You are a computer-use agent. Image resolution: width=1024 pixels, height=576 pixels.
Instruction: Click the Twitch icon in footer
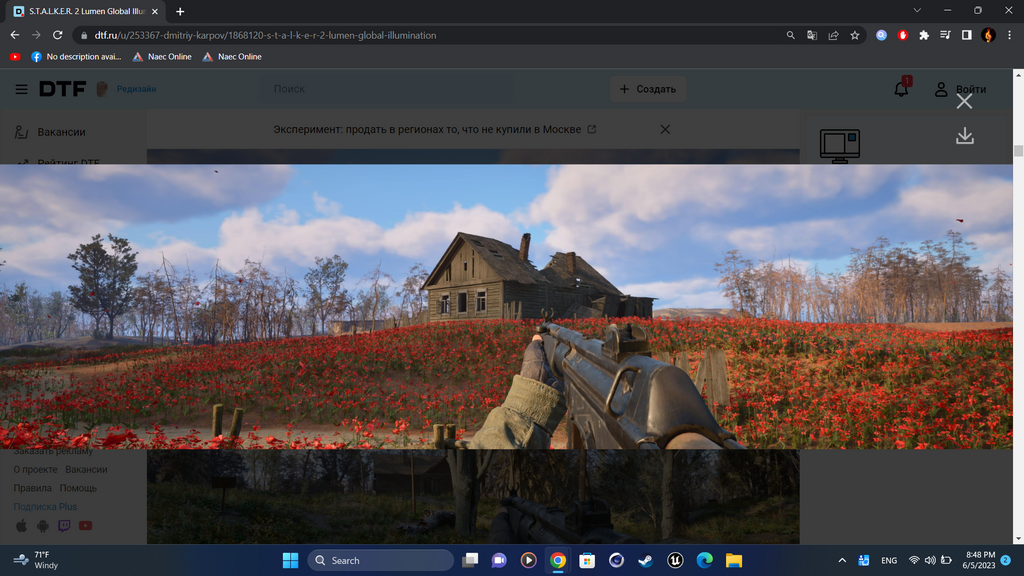[64, 526]
